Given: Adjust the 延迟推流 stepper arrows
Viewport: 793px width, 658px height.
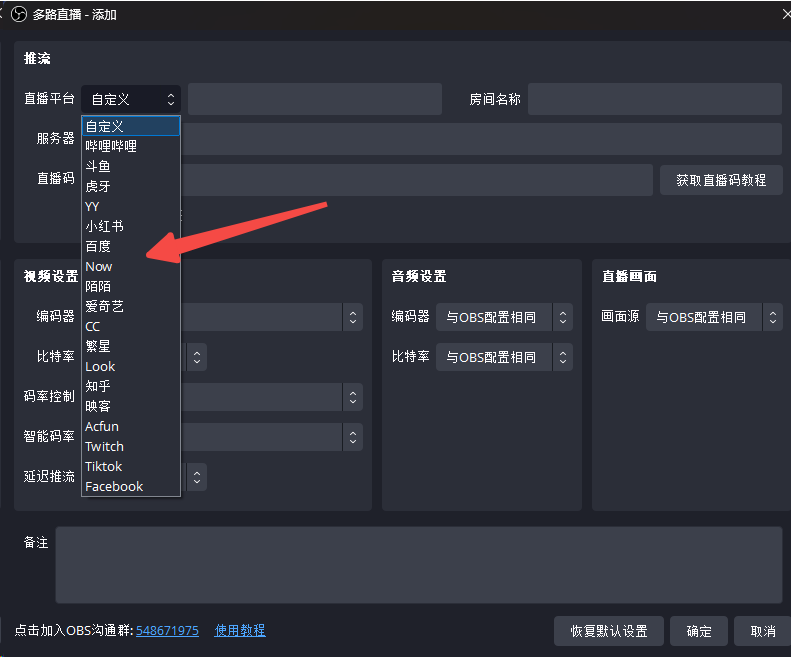Looking at the screenshot, I should point(197,477).
